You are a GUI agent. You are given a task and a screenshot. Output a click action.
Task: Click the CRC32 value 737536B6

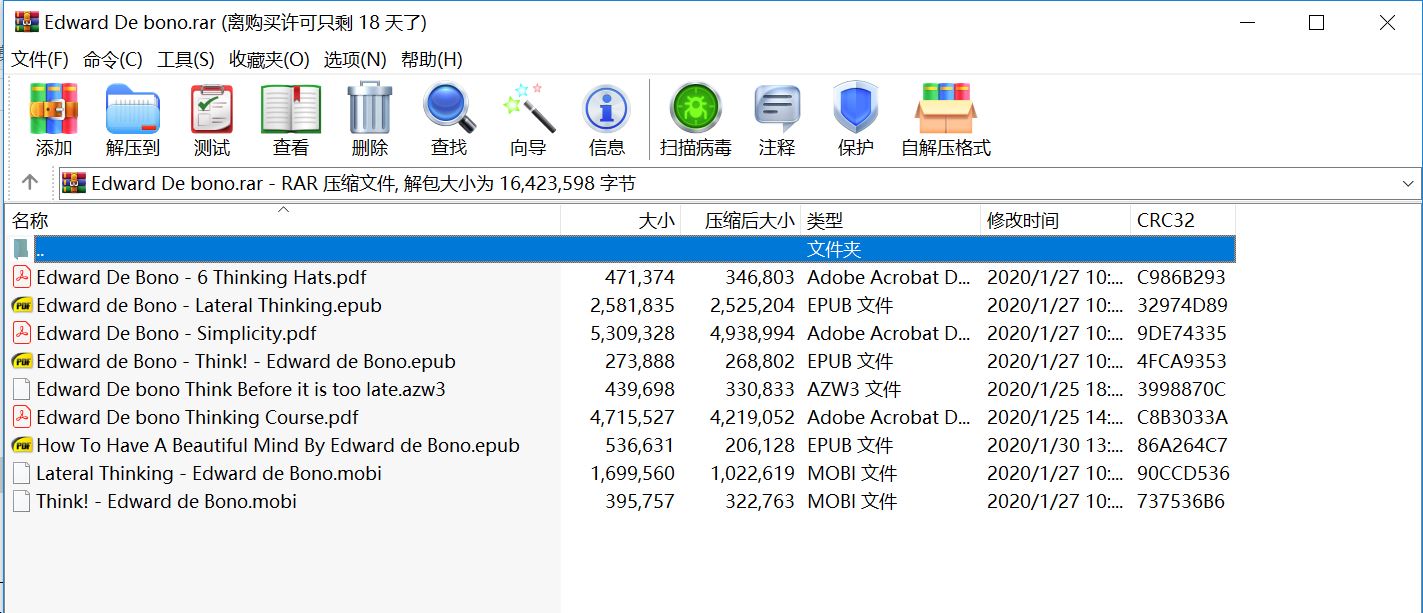[1180, 501]
